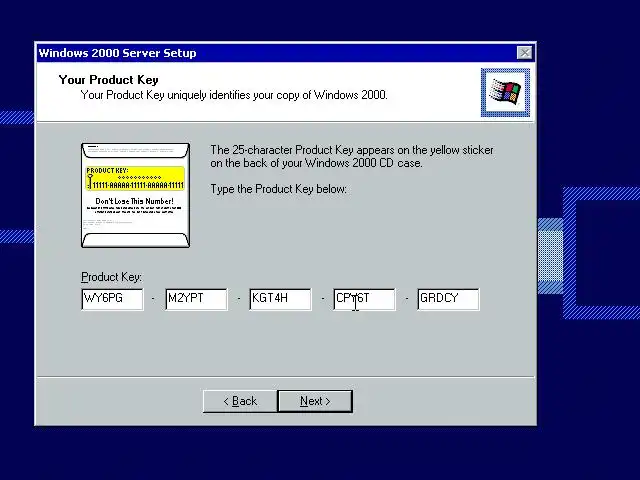Click the 'Your Product Key' heading
The image size is (640, 480).
[x=109, y=80]
